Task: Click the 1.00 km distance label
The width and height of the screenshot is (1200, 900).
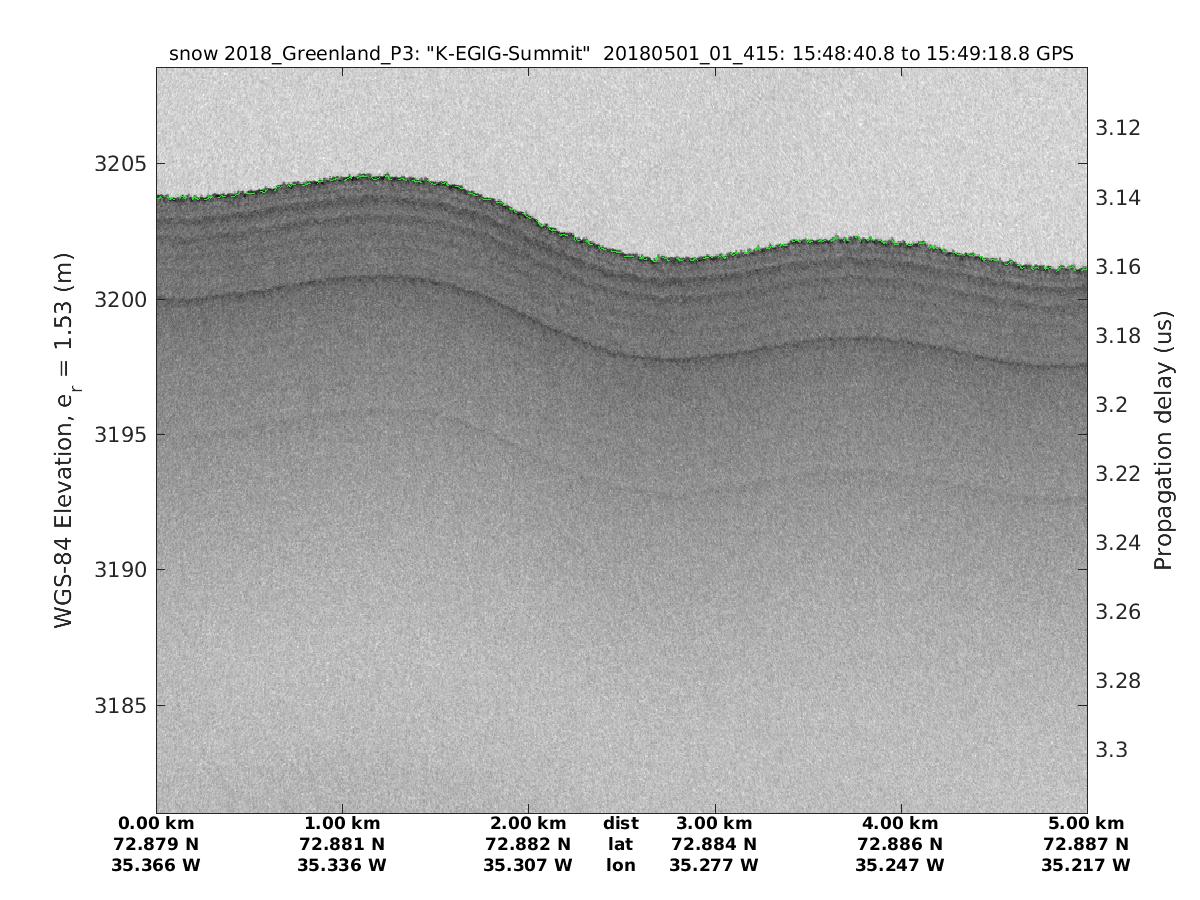Action: click(x=342, y=824)
